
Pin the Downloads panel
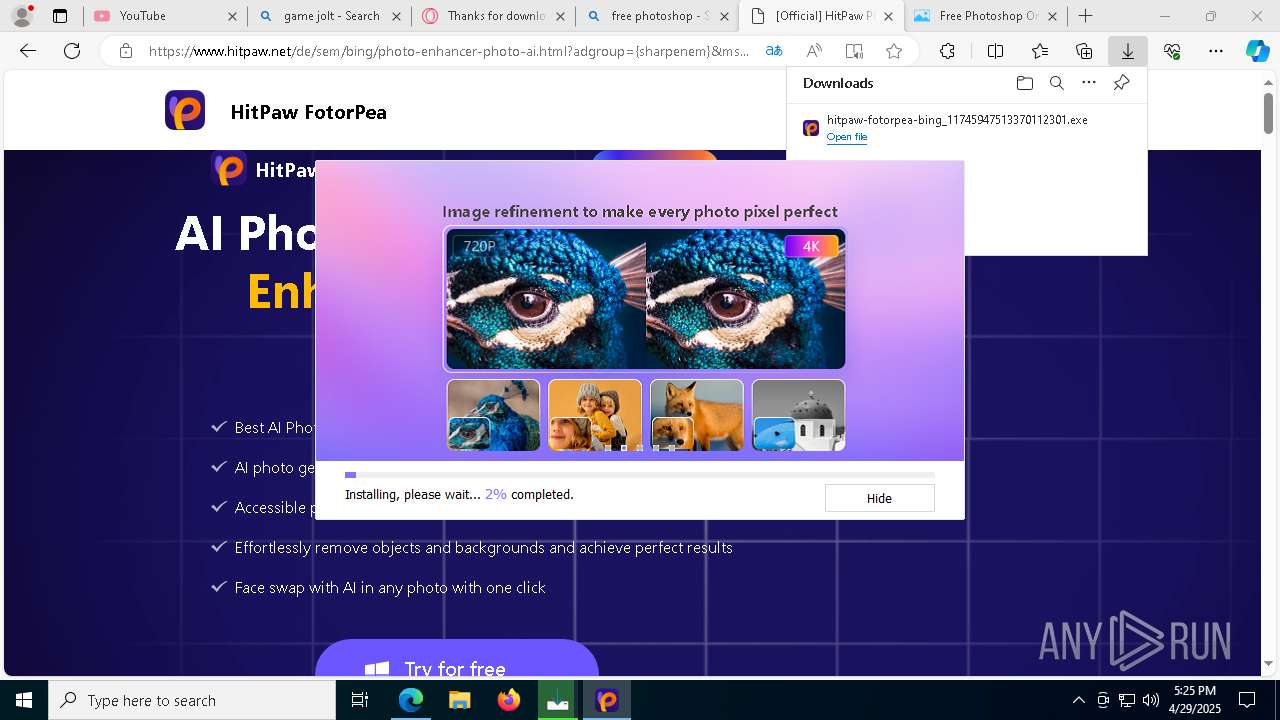[1121, 83]
